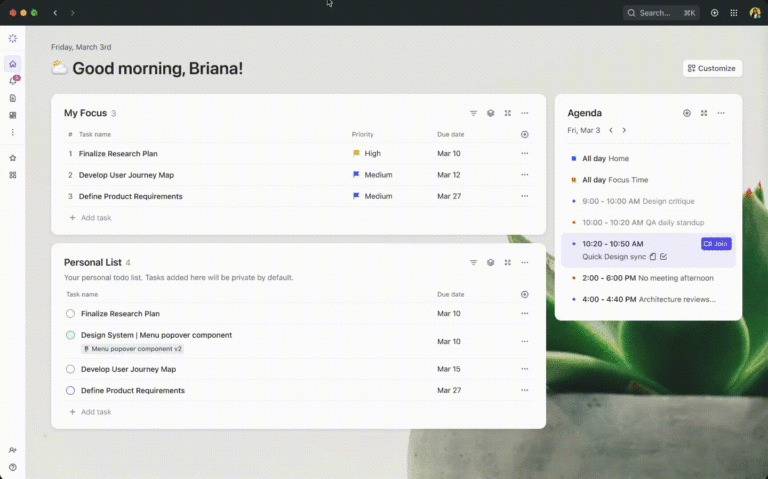Click the Search field in title bar
768x479 pixels.
pyautogui.click(x=661, y=13)
